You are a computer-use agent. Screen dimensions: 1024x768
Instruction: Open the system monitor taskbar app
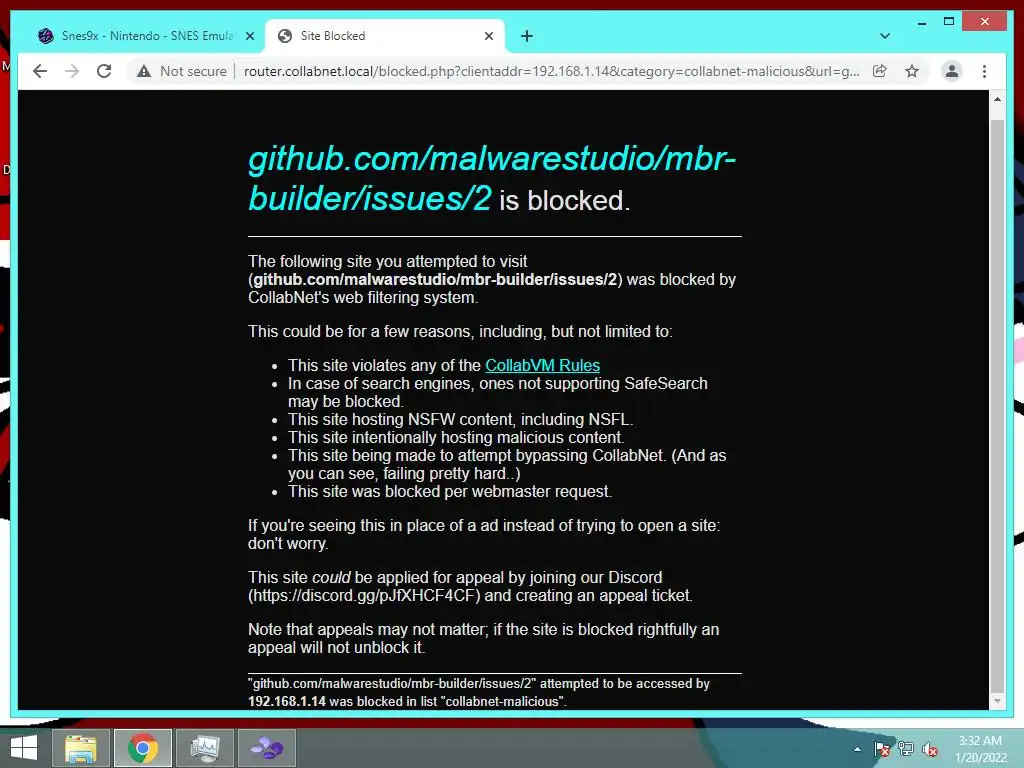[205, 748]
